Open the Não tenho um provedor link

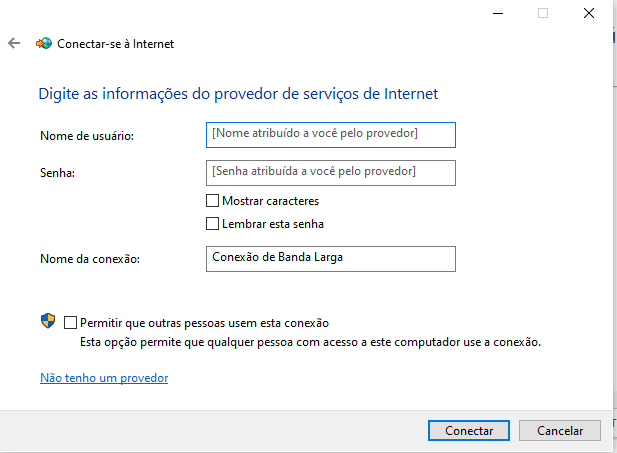coord(104,378)
